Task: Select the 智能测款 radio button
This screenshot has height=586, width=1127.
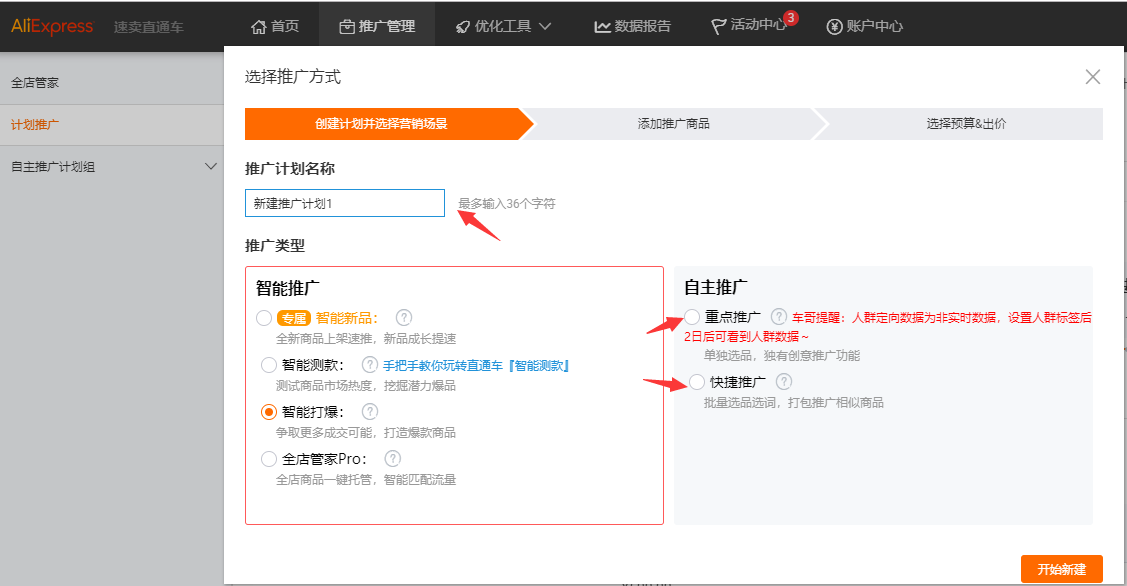Action: [267, 365]
